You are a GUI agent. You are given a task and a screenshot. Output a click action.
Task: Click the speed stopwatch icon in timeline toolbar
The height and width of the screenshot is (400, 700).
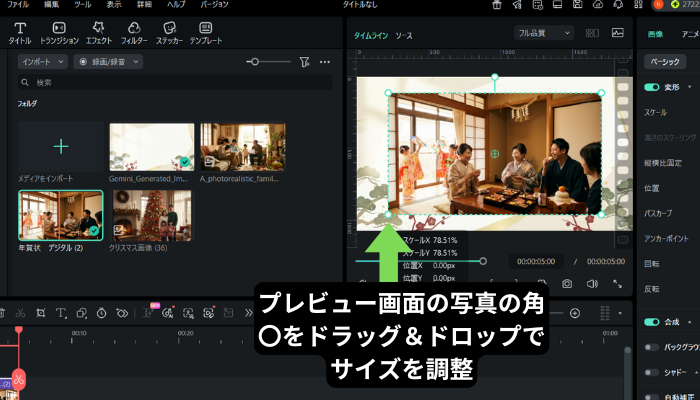tap(102, 313)
